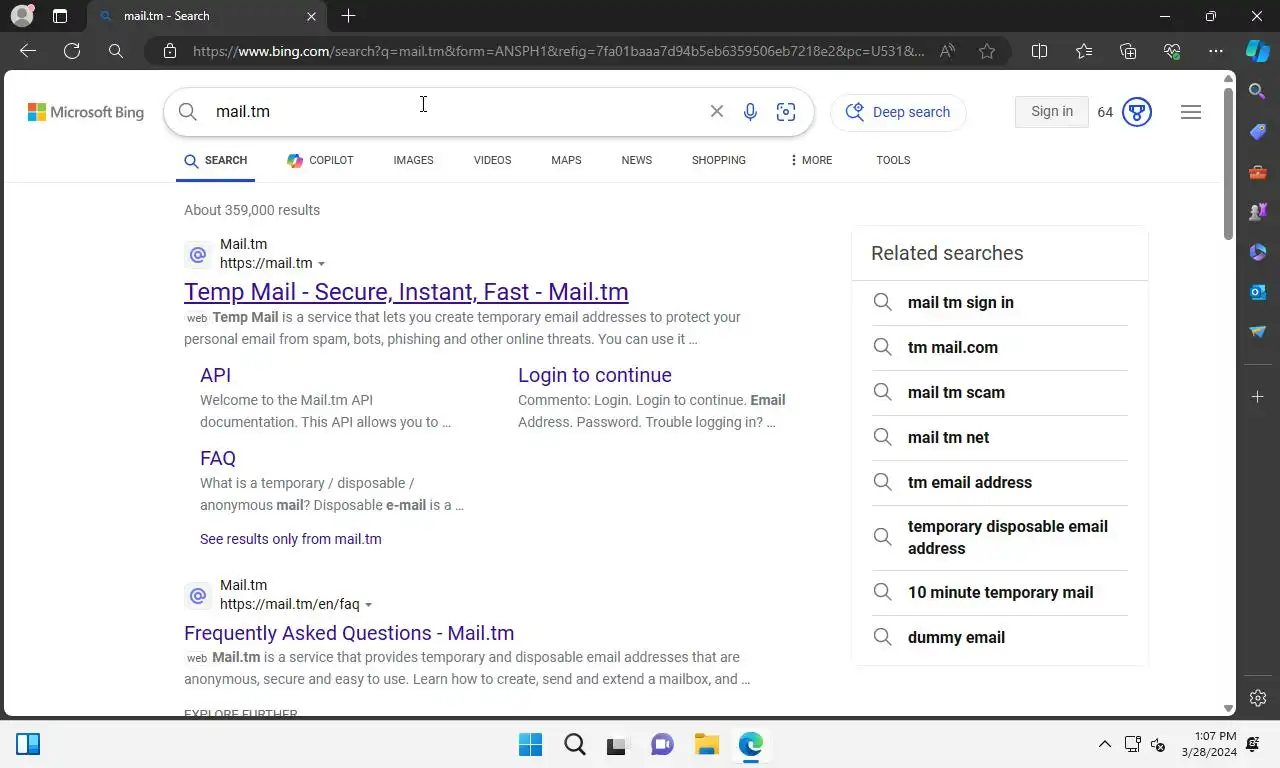Open the Browser essentials heart icon
Viewport: 1280px width, 768px height.
click(1172, 51)
